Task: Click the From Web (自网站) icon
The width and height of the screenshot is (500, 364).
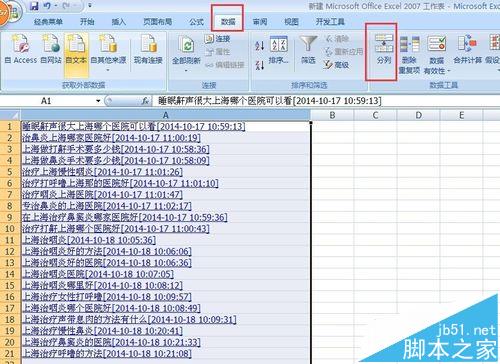Action: click(x=51, y=49)
